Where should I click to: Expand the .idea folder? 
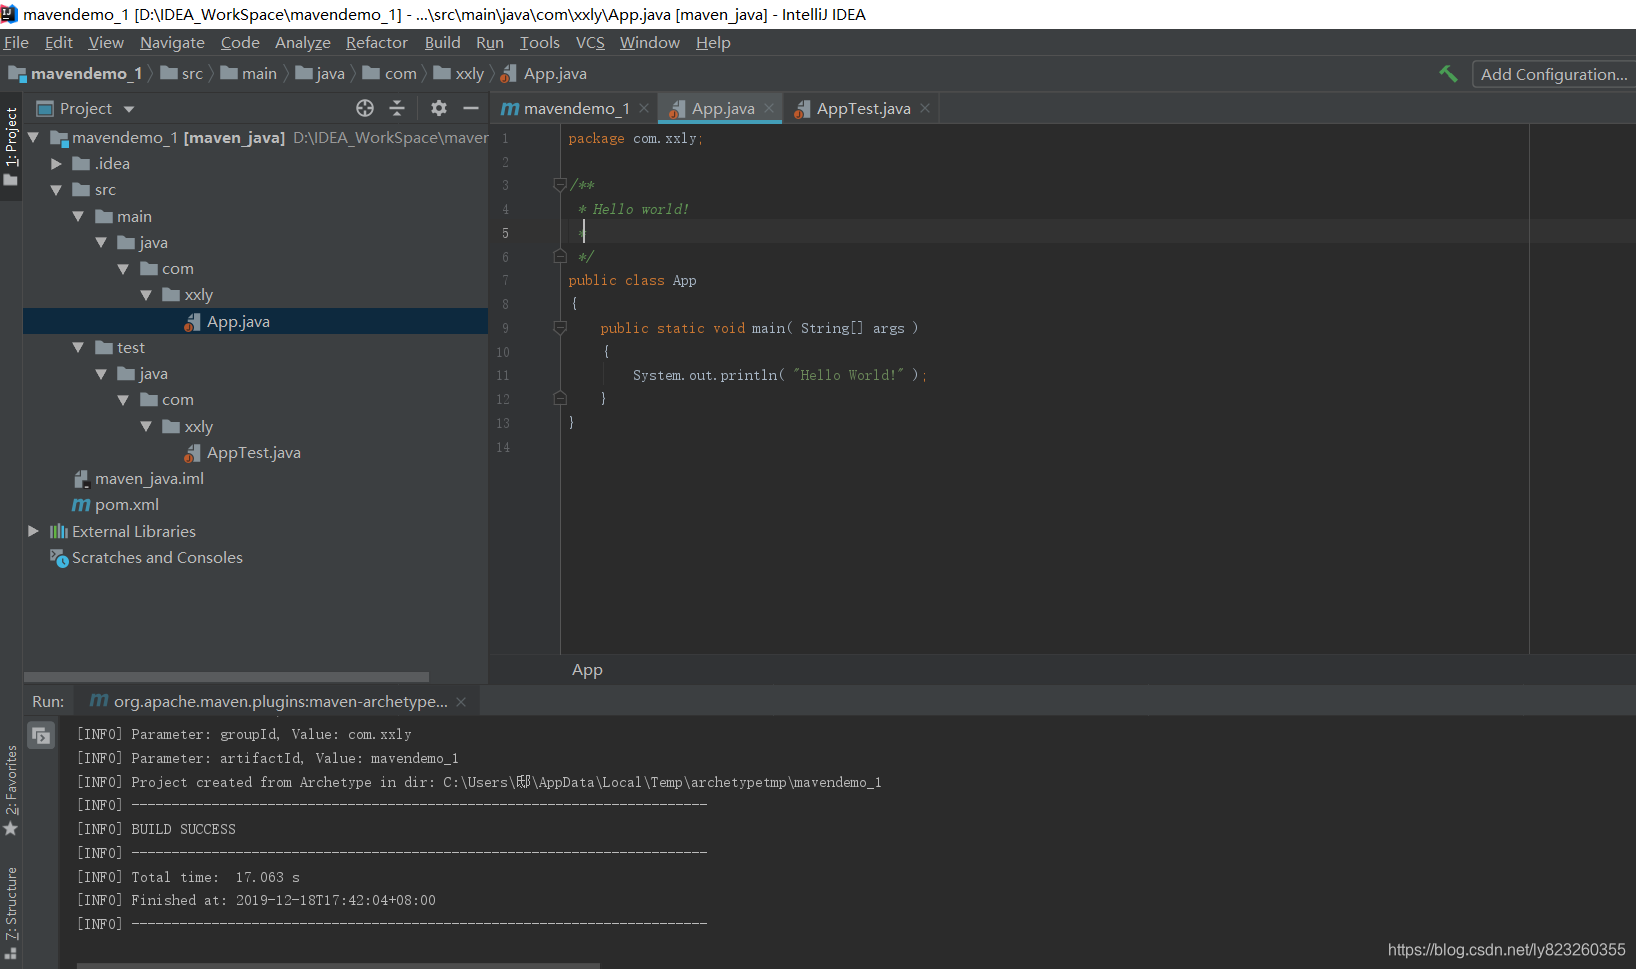click(x=56, y=163)
